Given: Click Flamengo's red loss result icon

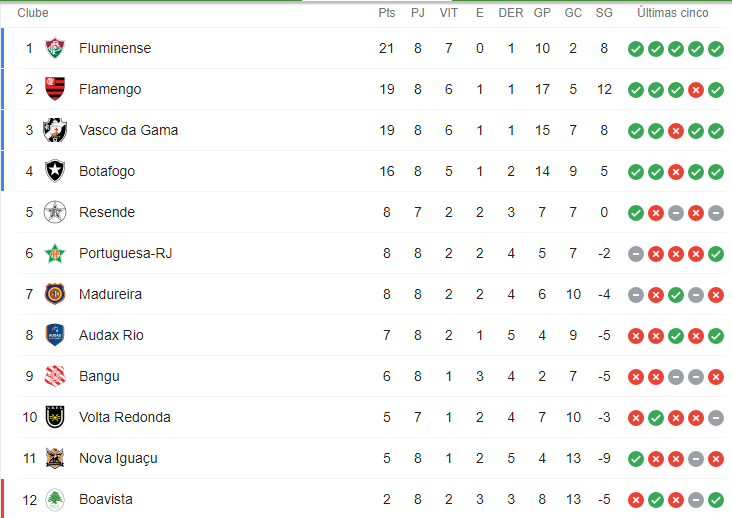Looking at the screenshot, I should click(x=696, y=90).
